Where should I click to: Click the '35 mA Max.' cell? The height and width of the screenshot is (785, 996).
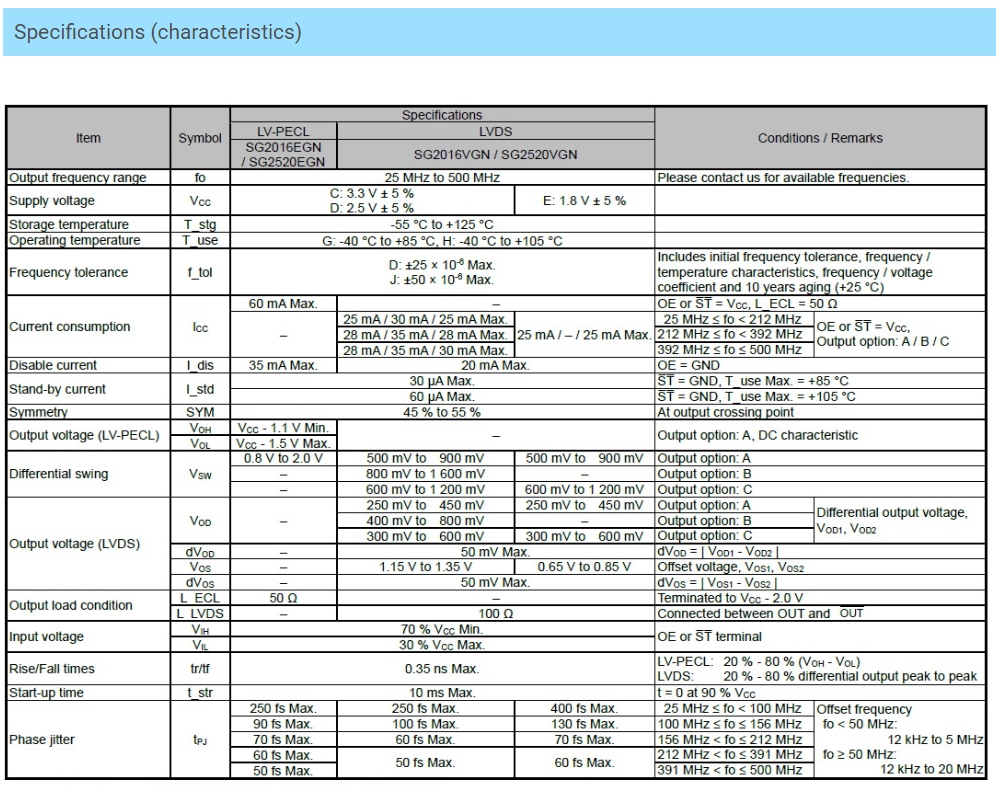[x=283, y=366]
